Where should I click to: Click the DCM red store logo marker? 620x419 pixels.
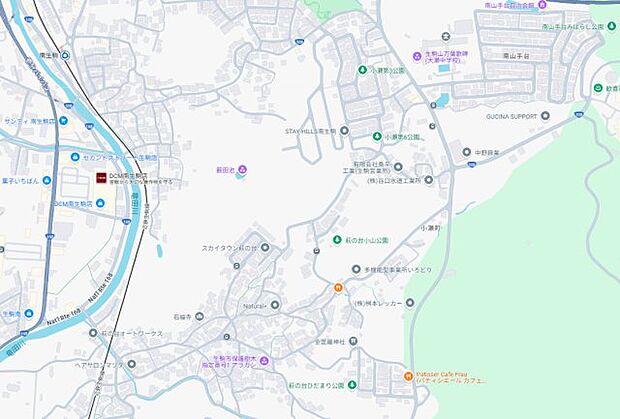point(101,178)
